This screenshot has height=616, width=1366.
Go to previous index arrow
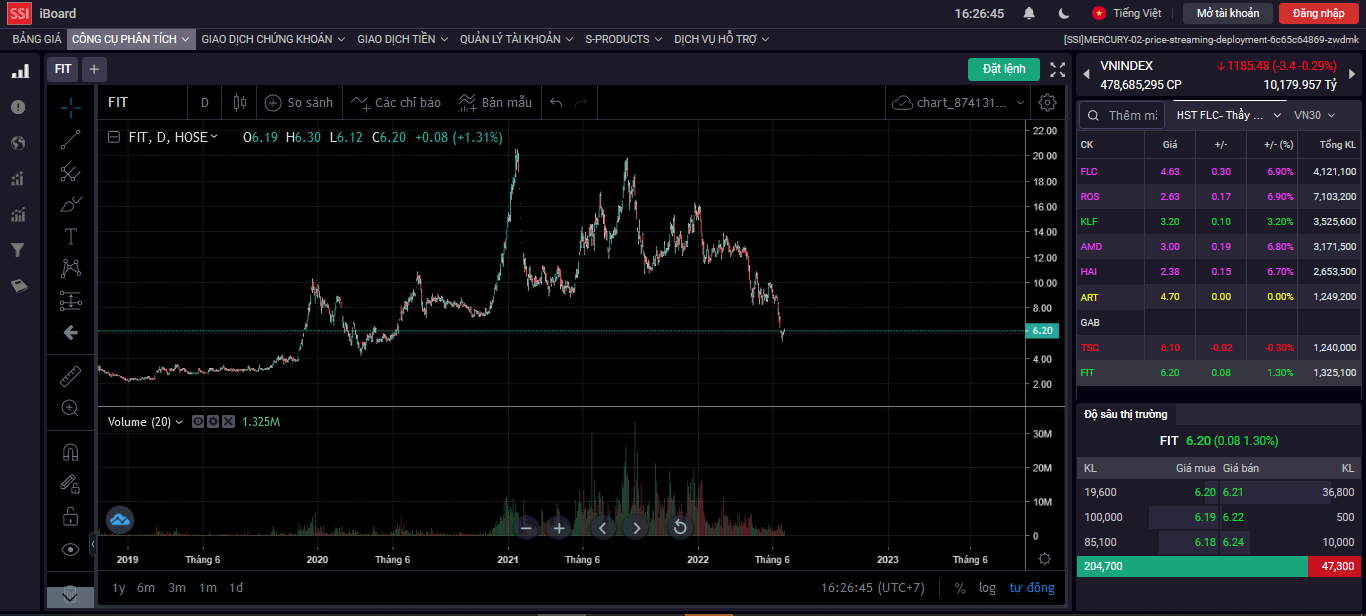point(1087,74)
